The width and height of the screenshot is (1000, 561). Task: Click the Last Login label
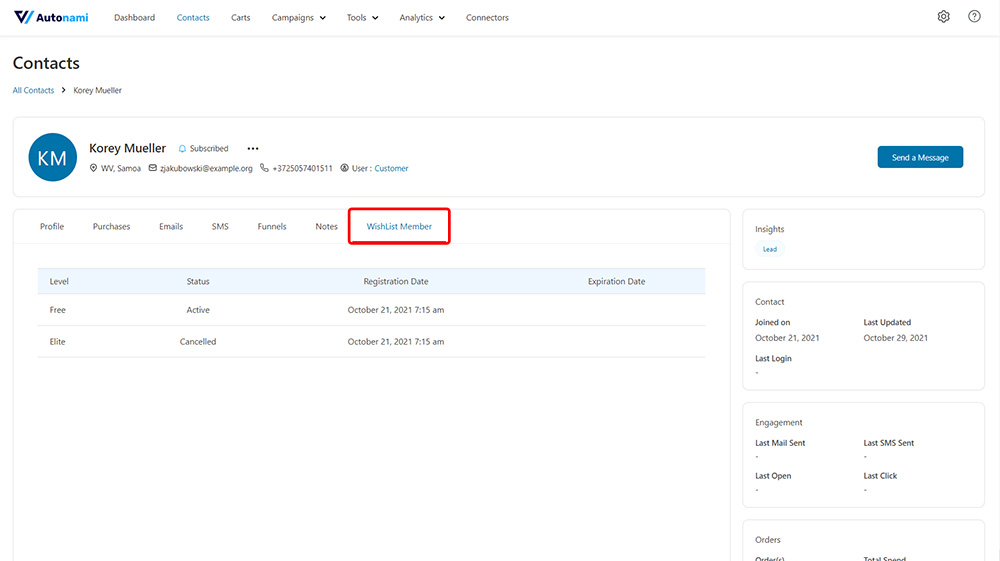click(773, 358)
